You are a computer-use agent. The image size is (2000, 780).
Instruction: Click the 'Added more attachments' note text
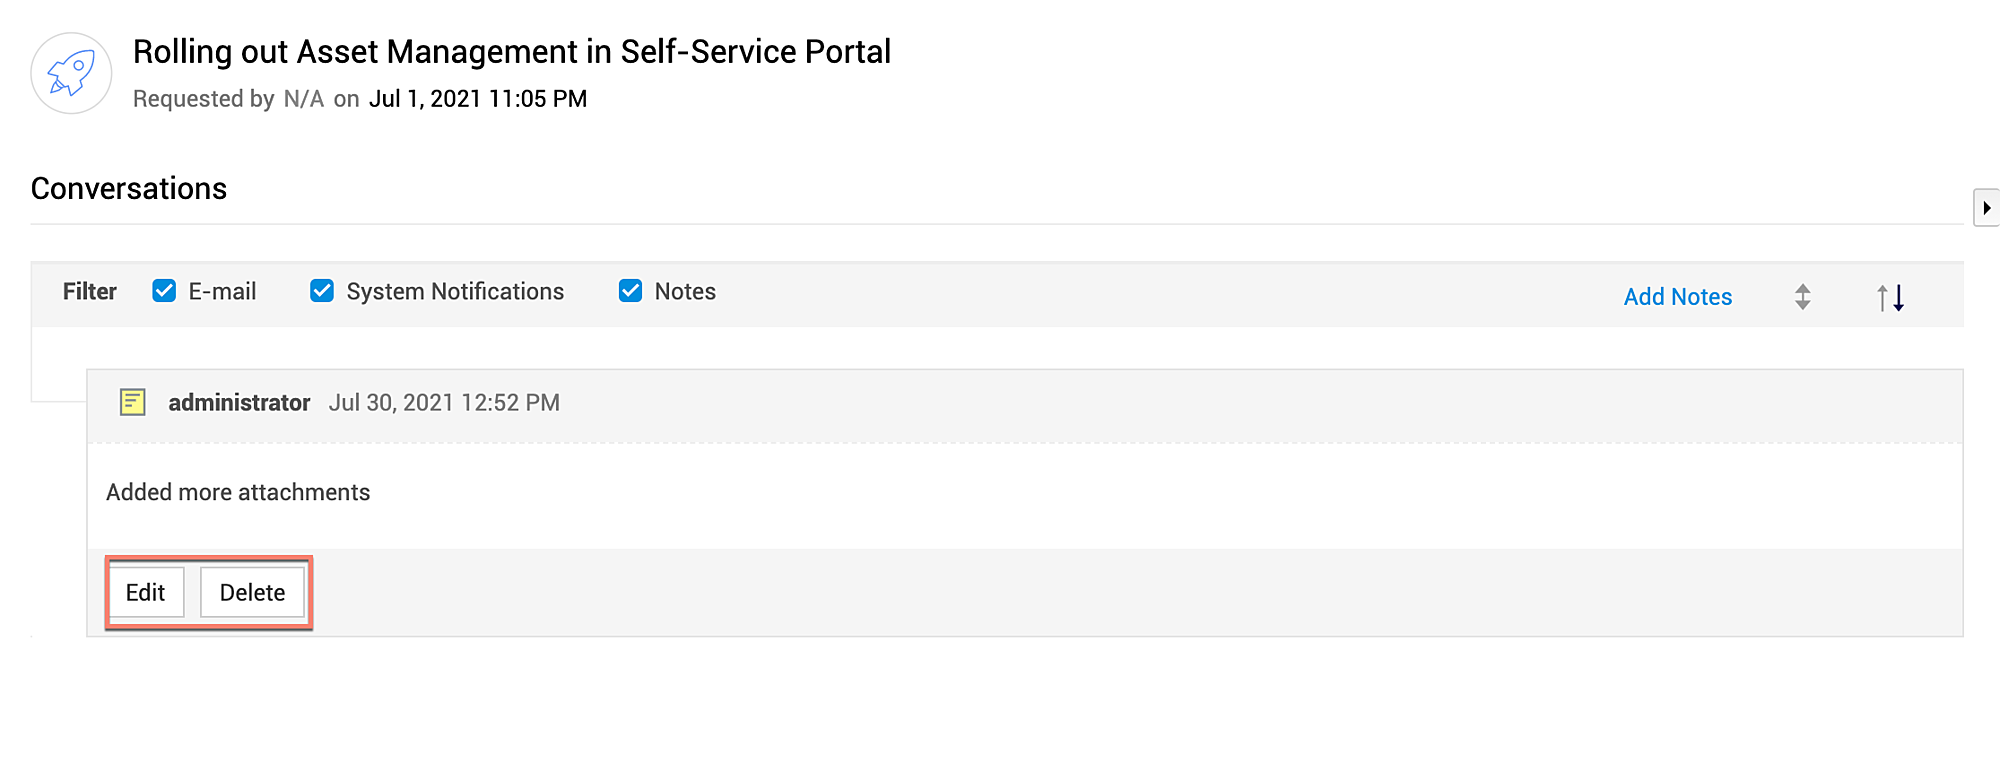click(x=238, y=492)
